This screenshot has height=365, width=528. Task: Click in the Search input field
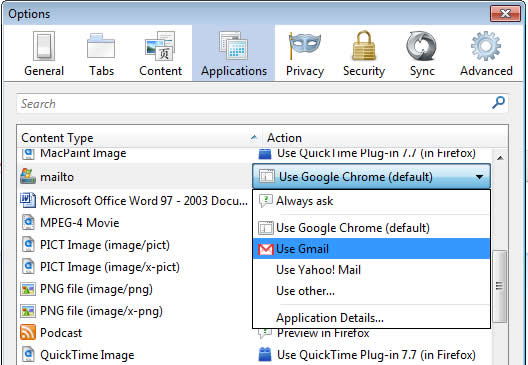254,103
